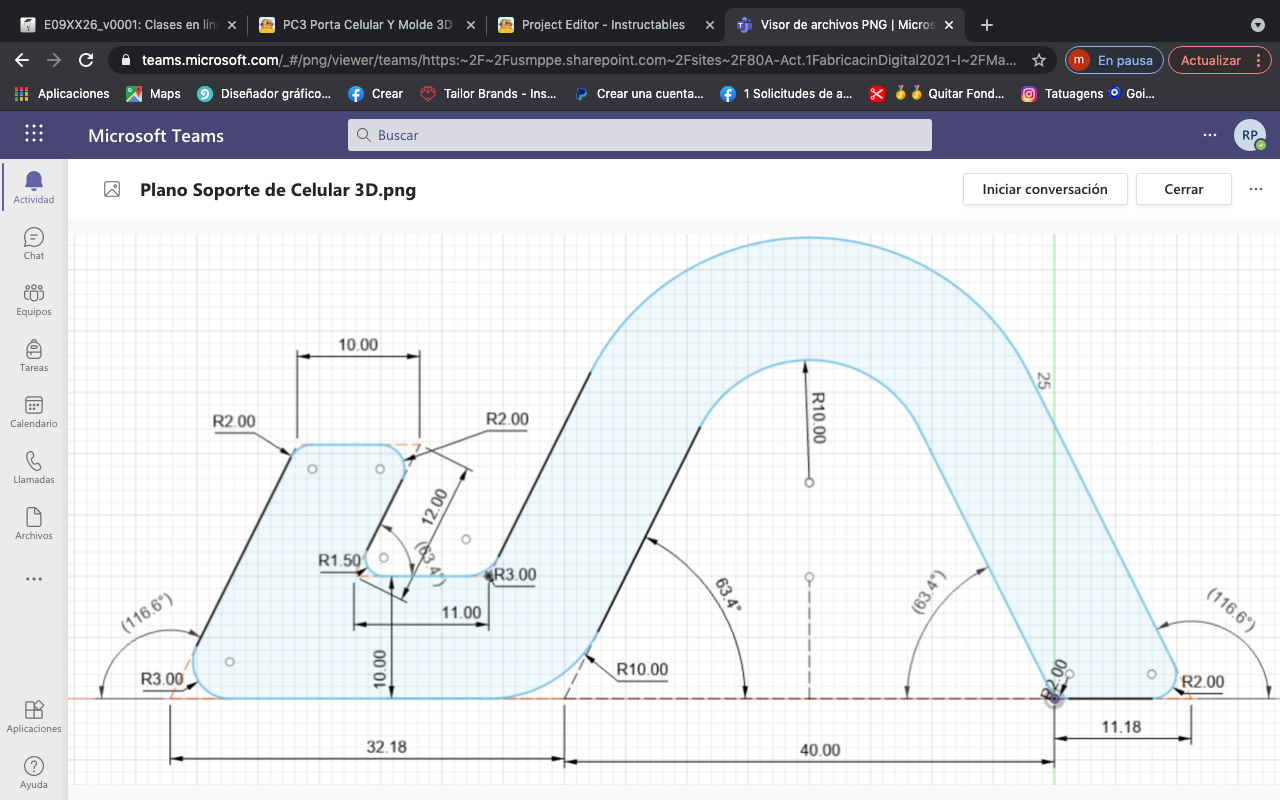Image resolution: width=1280 pixels, height=800 pixels.
Task: Click the R1.50 radius label
Action: pos(339,561)
